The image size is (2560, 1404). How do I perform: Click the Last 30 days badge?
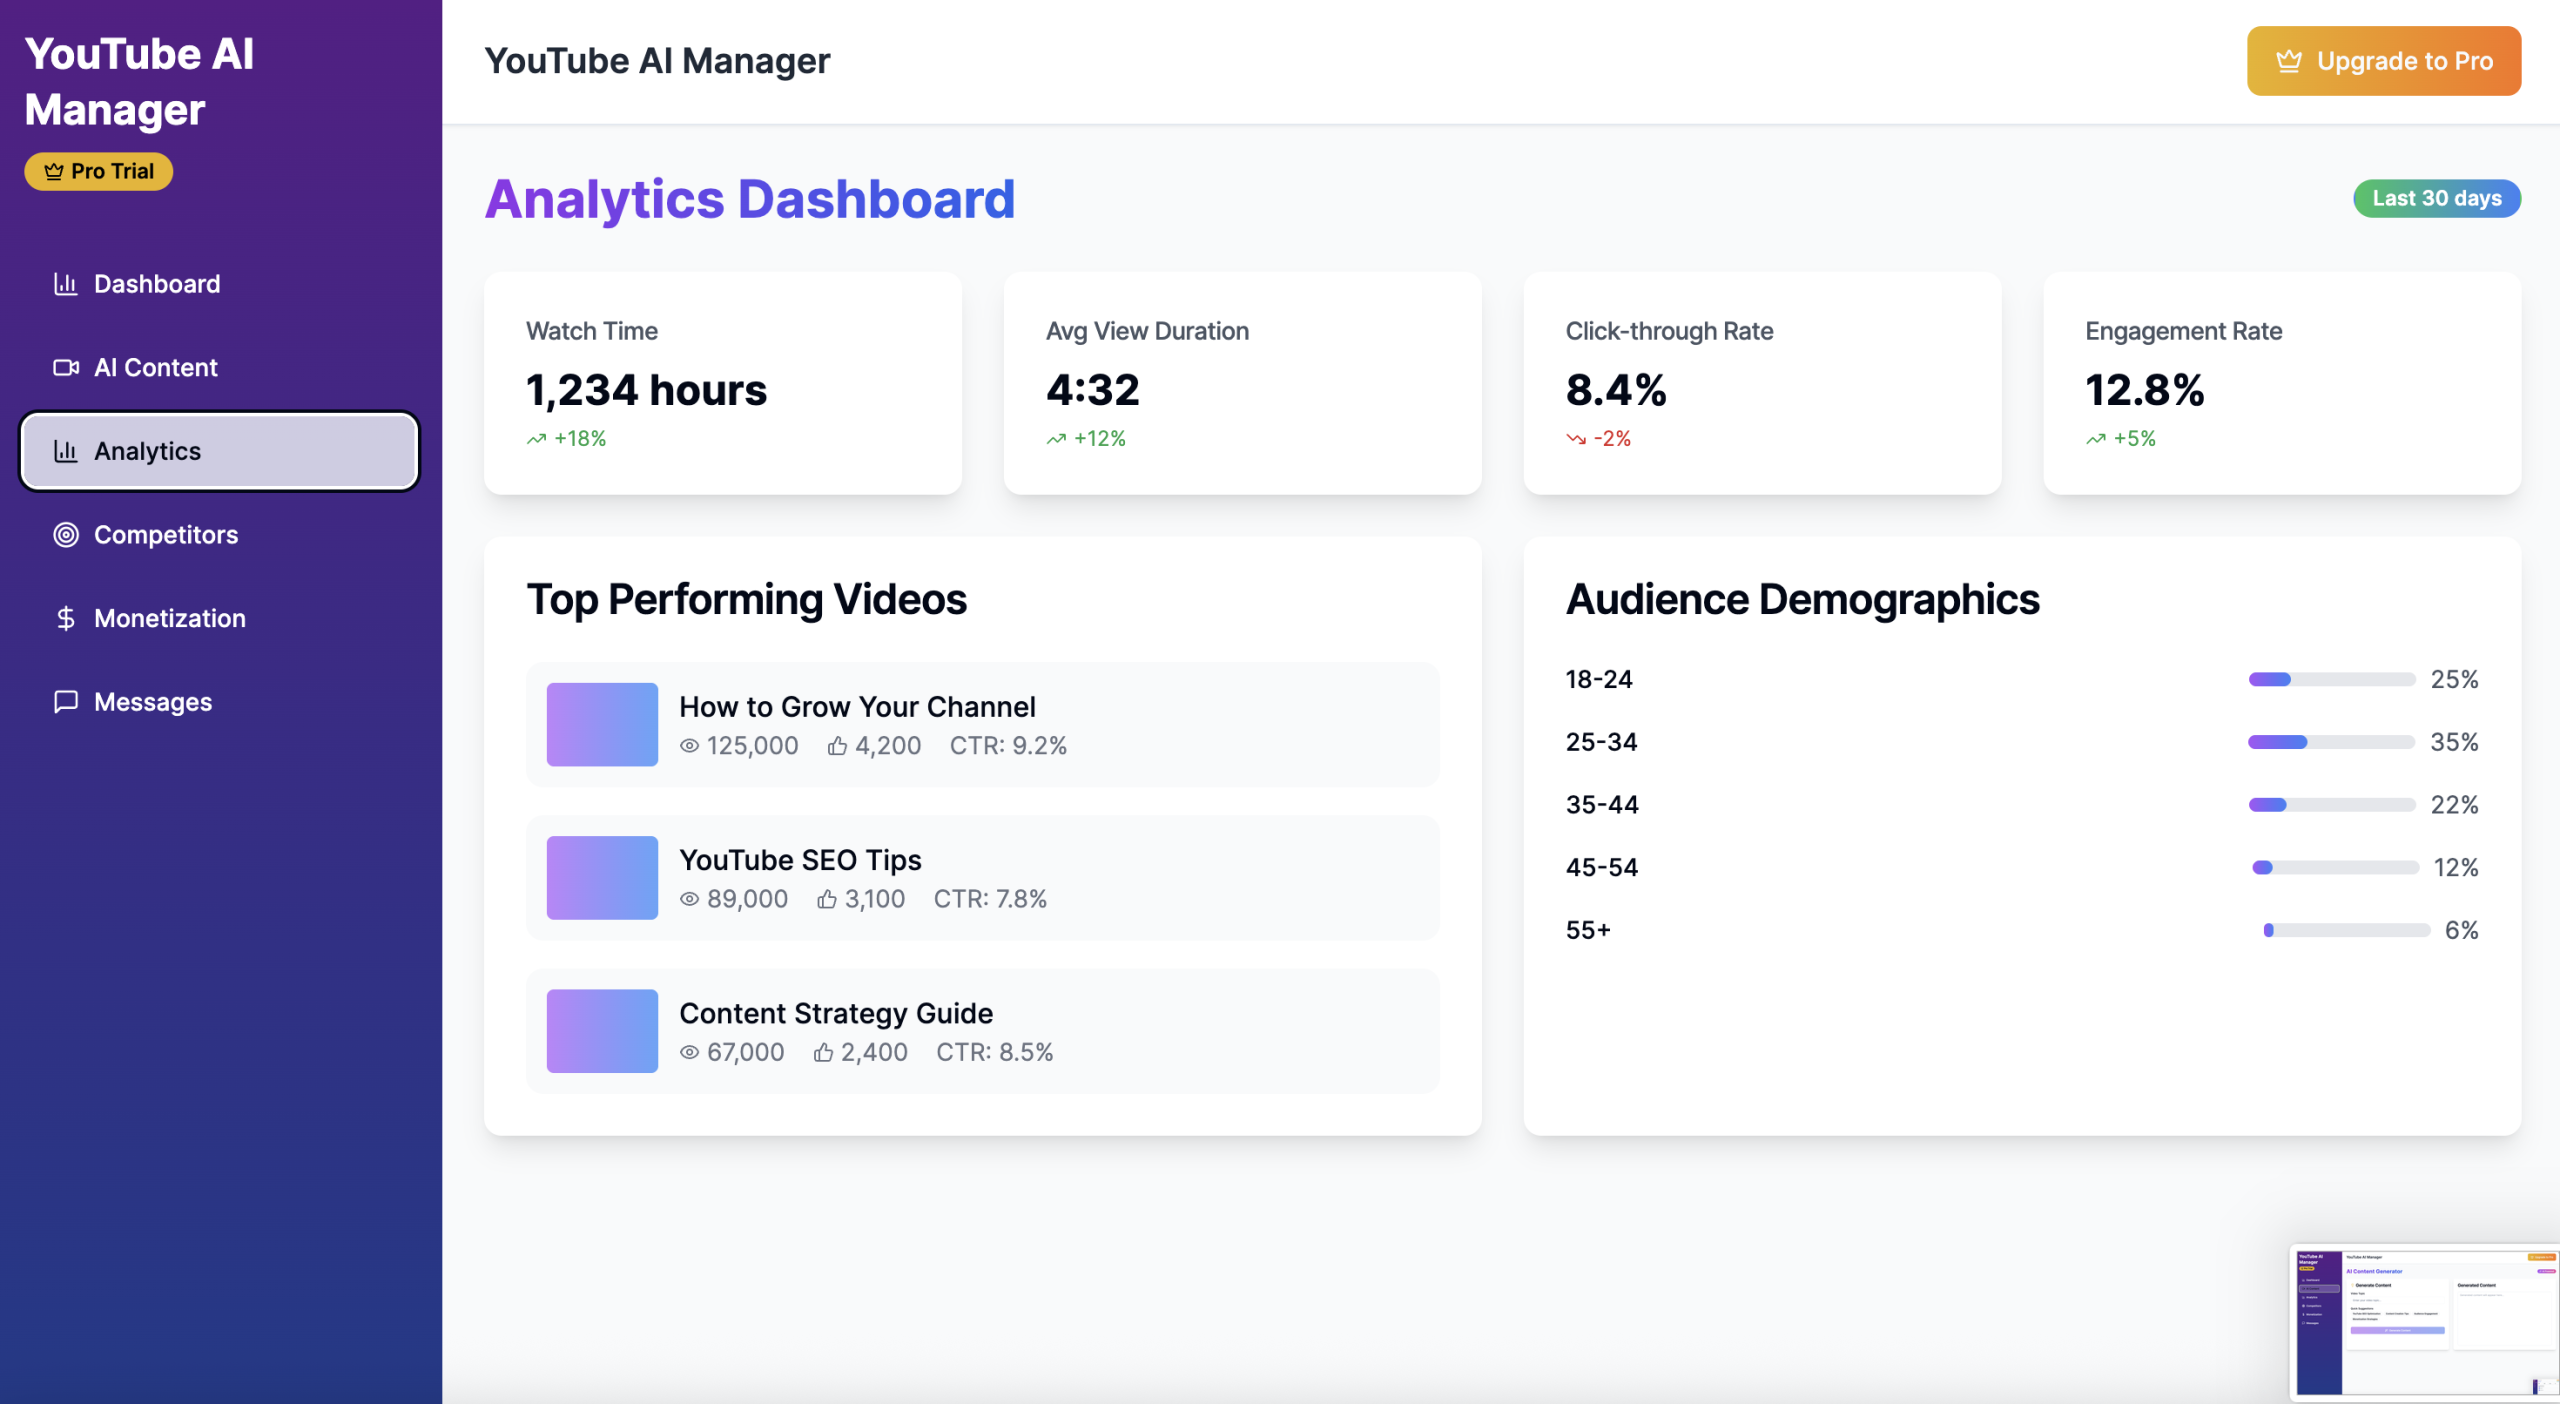pyautogui.click(x=2436, y=198)
